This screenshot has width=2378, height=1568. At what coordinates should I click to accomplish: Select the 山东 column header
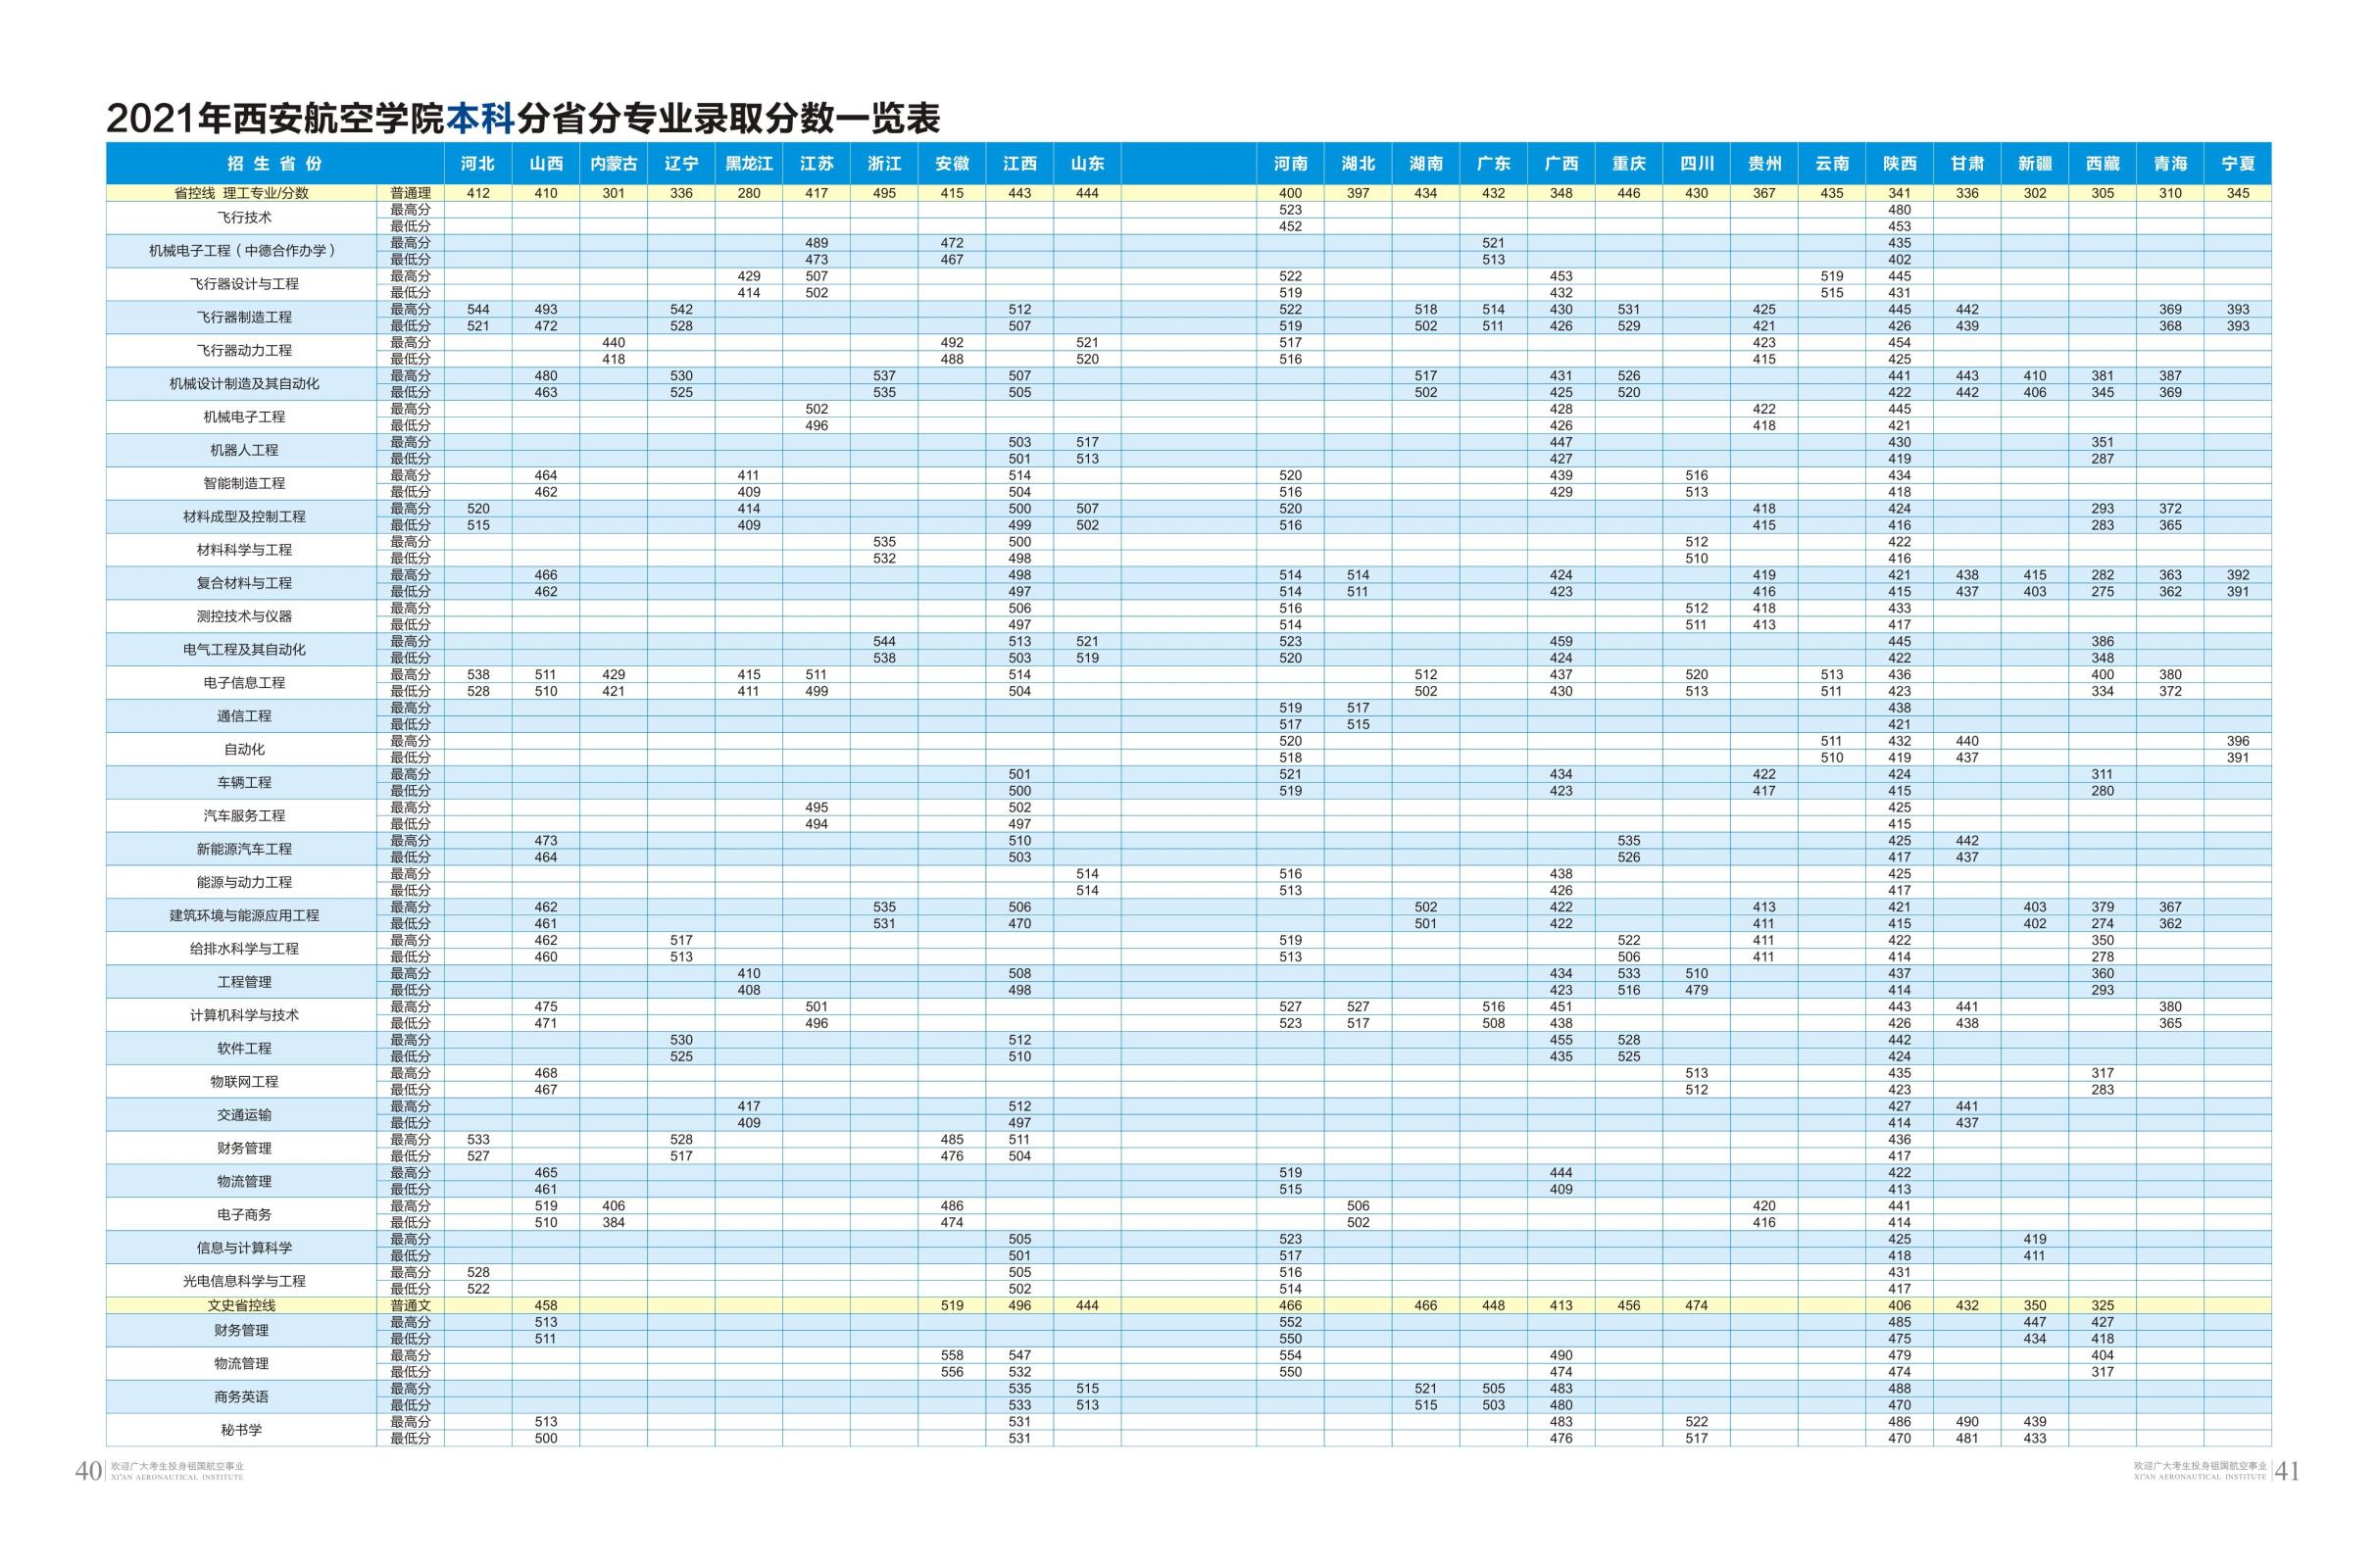click(1087, 164)
